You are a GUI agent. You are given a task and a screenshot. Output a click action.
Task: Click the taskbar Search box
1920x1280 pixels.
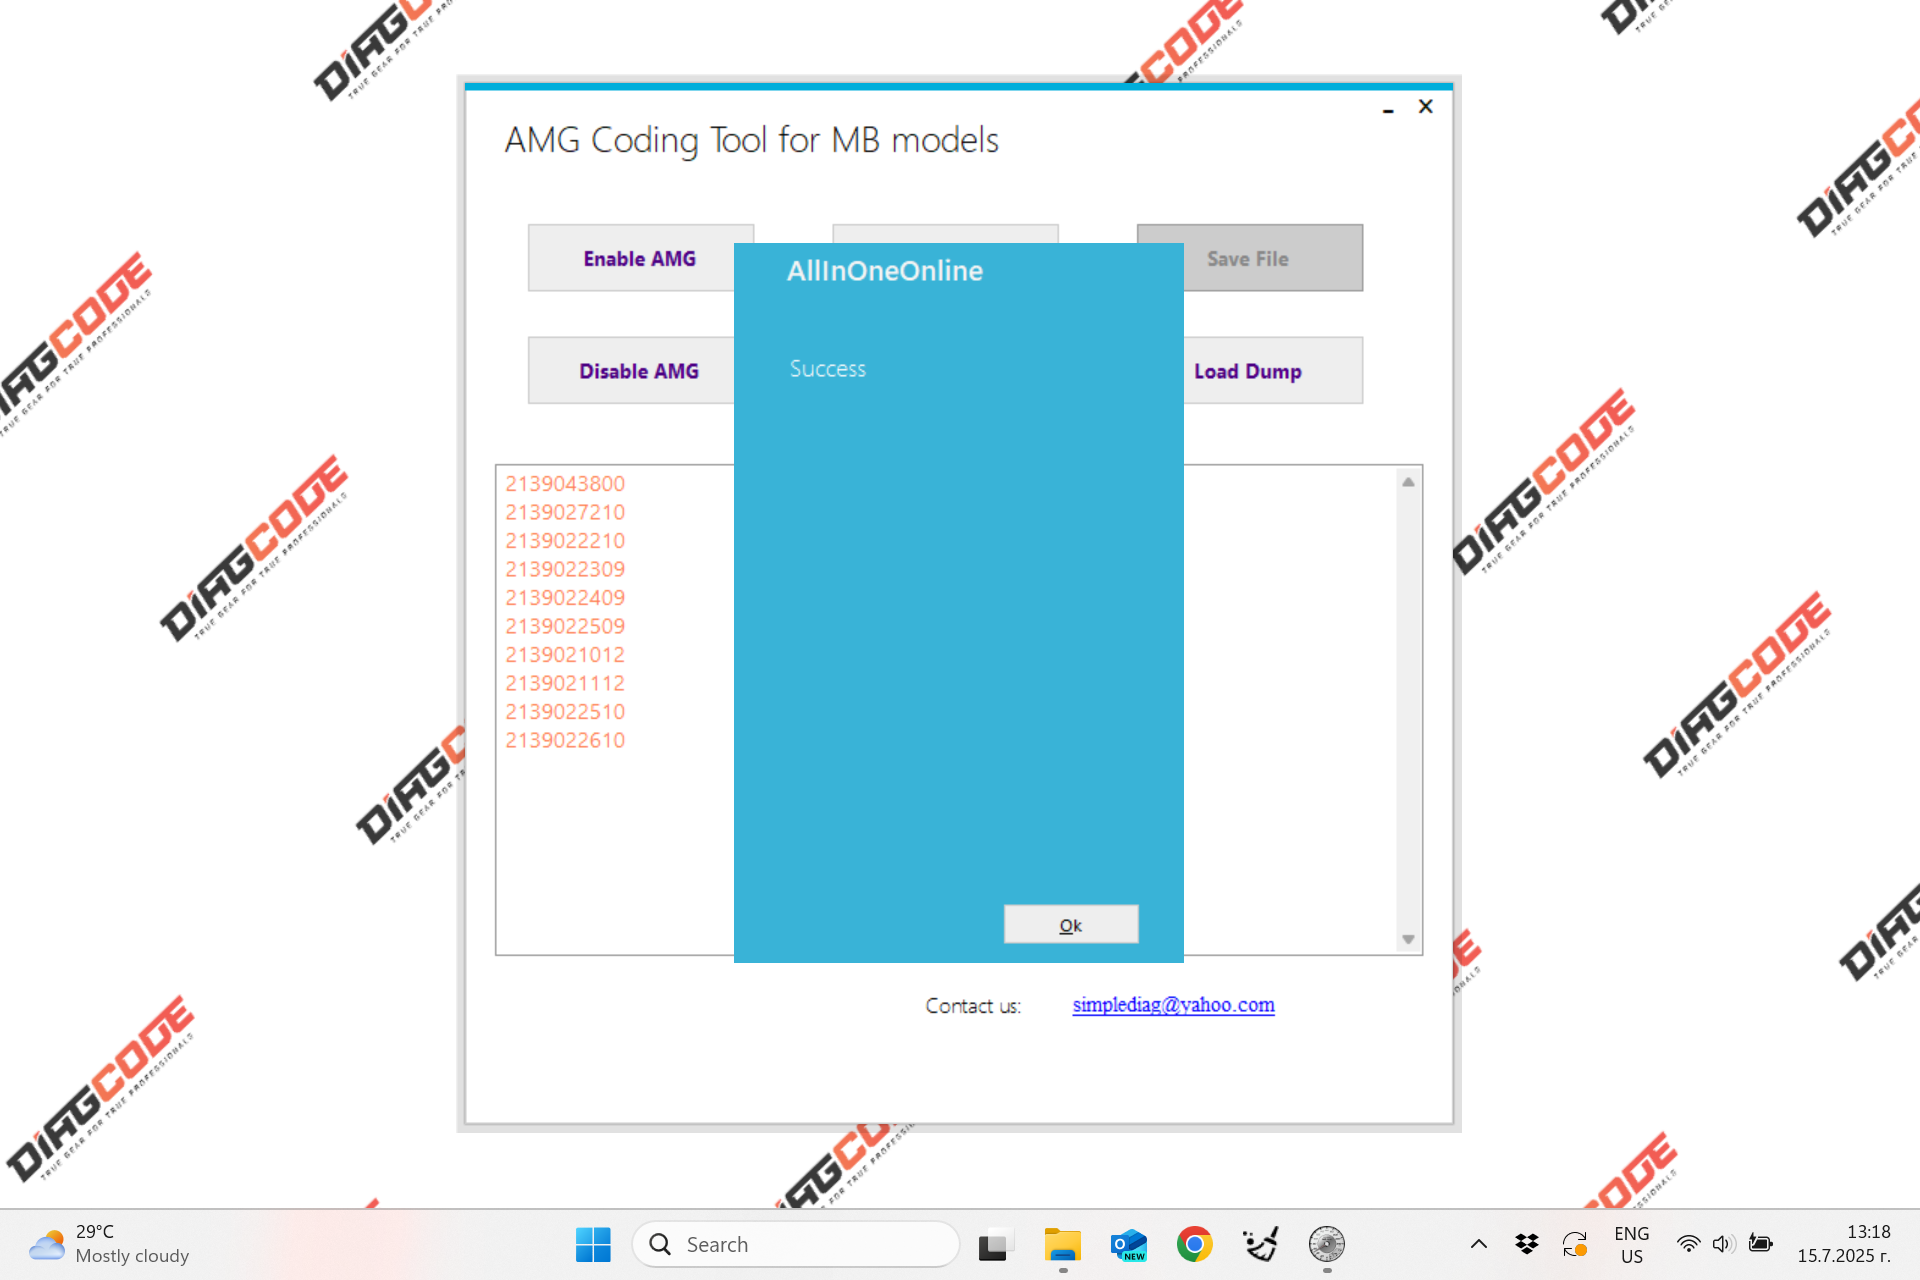(x=796, y=1244)
